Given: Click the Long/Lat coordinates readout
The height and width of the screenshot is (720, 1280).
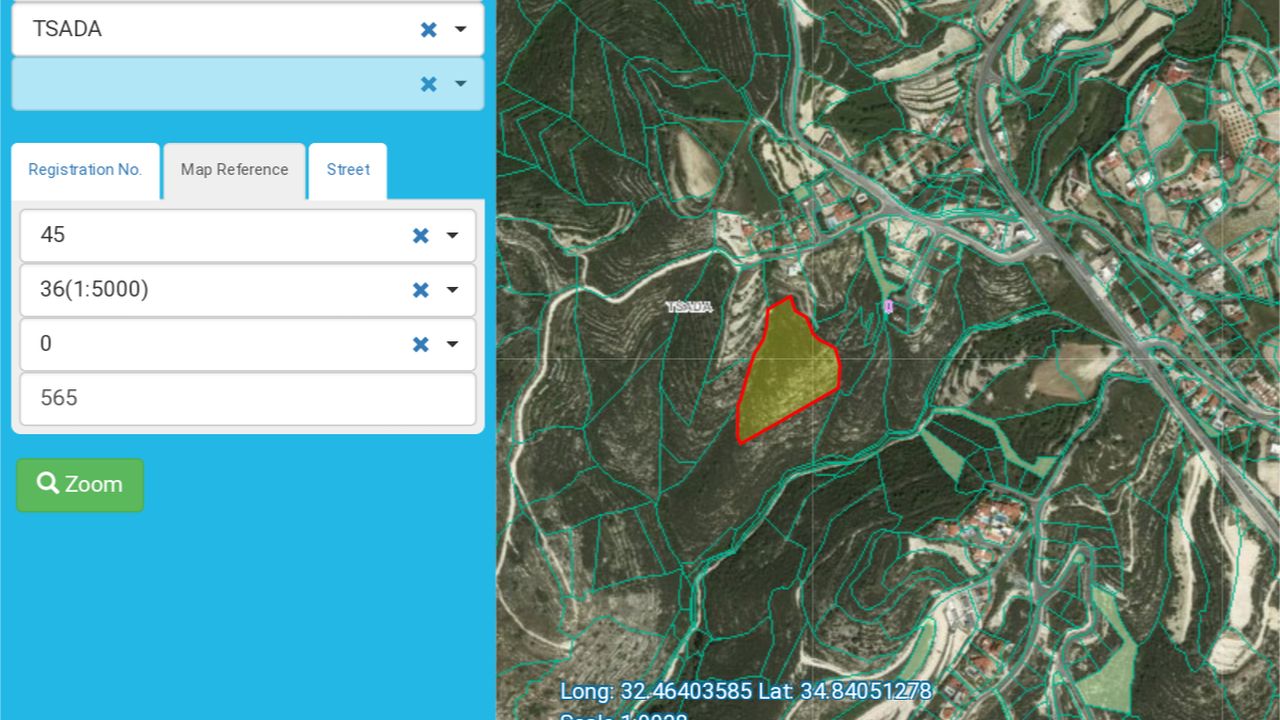Looking at the screenshot, I should pos(745,691).
